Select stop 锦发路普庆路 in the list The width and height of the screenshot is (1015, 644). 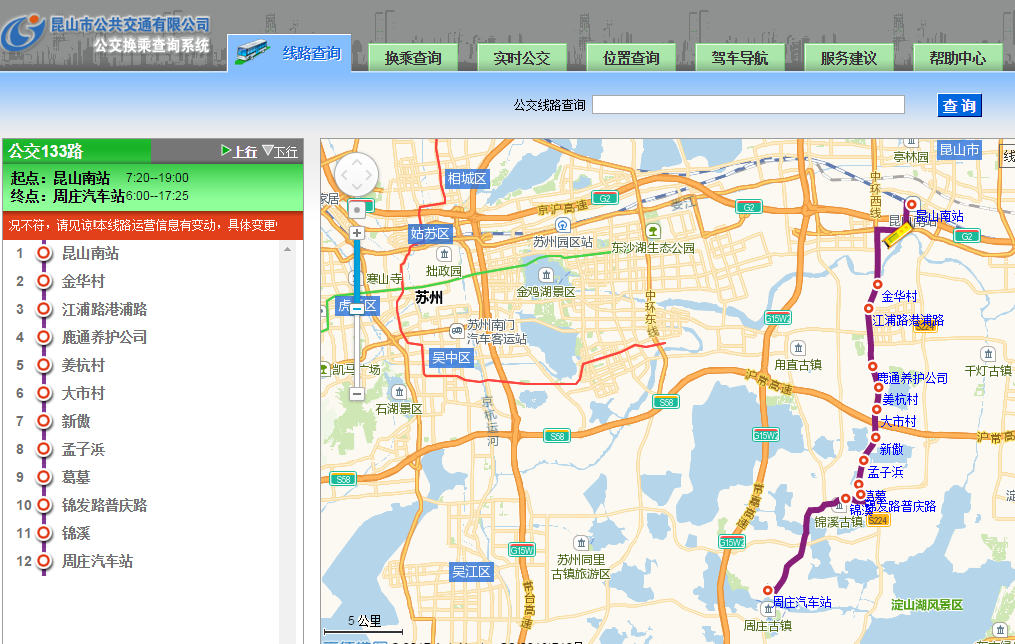tap(104, 505)
